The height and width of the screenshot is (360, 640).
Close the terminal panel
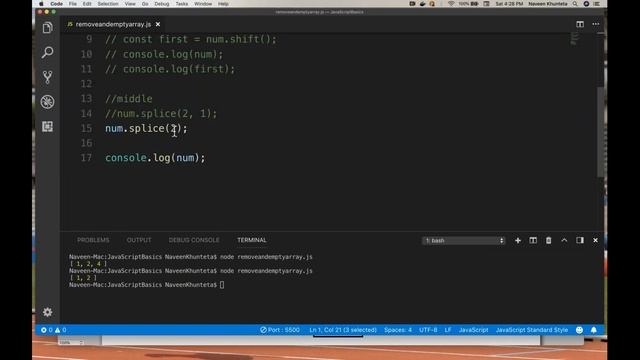596,240
